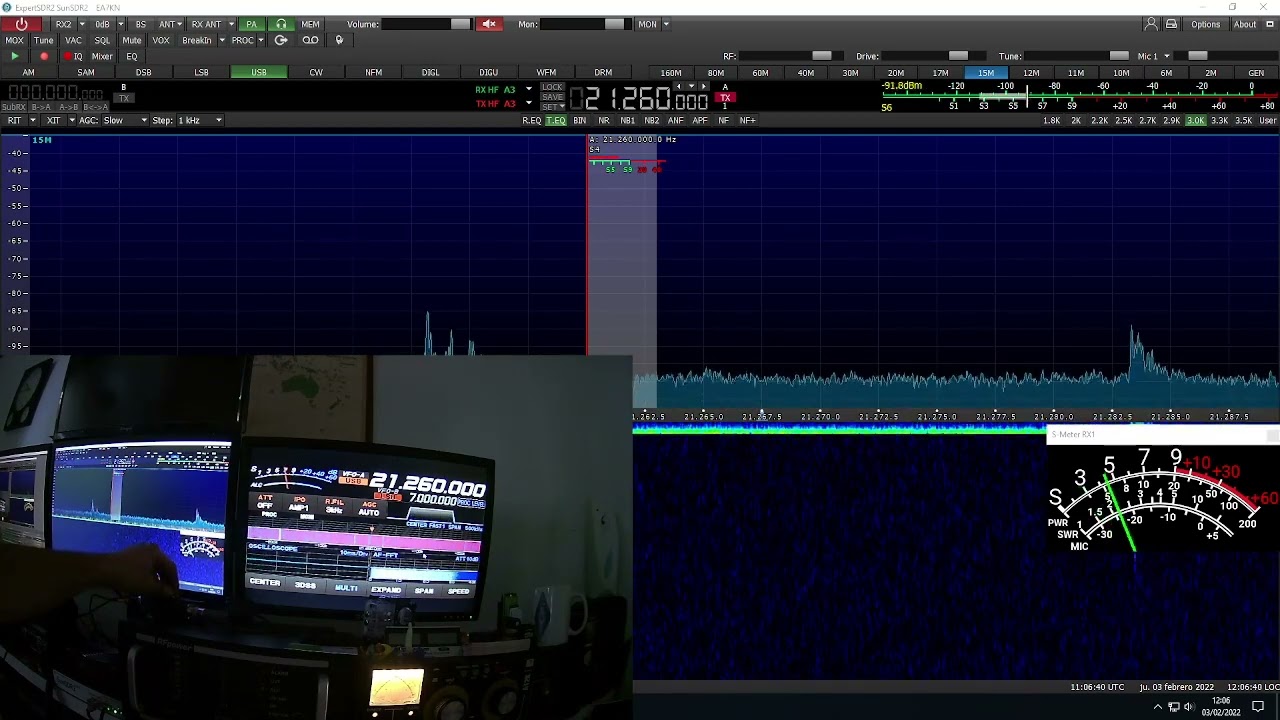Open the Mixer panel
1280x720 pixels.
[x=102, y=56]
